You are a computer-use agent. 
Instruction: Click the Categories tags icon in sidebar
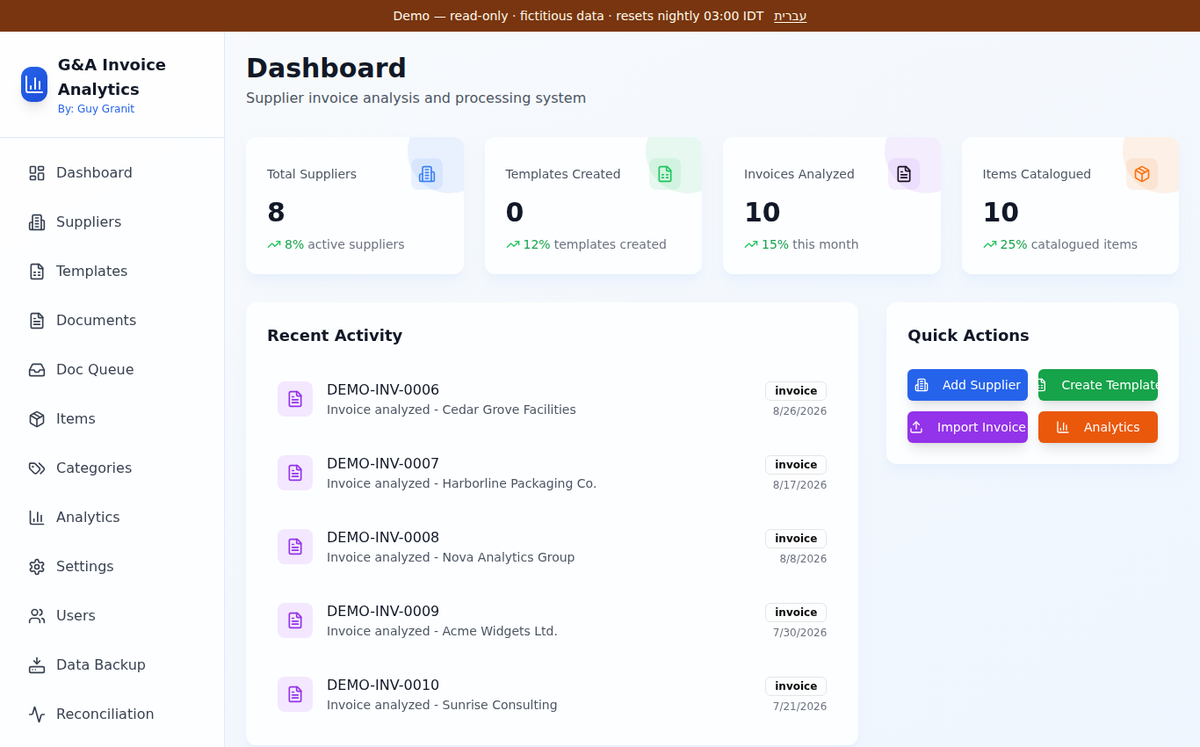[37, 468]
